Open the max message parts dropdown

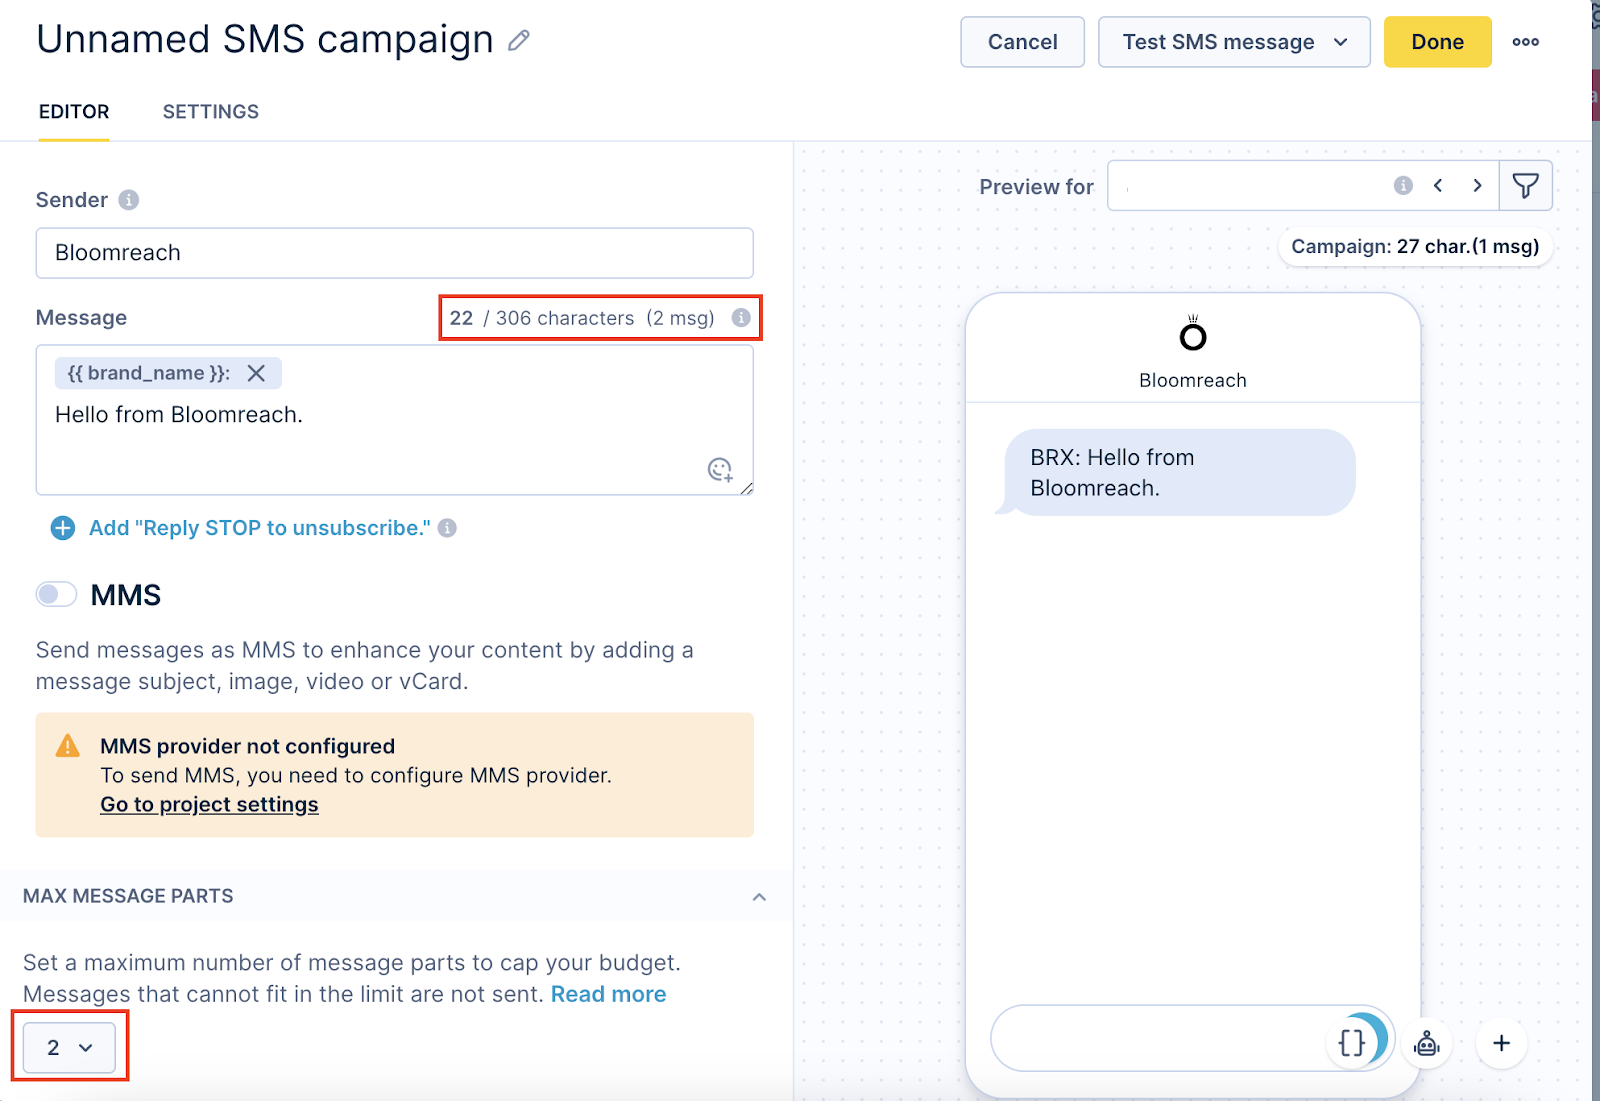pos(68,1047)
